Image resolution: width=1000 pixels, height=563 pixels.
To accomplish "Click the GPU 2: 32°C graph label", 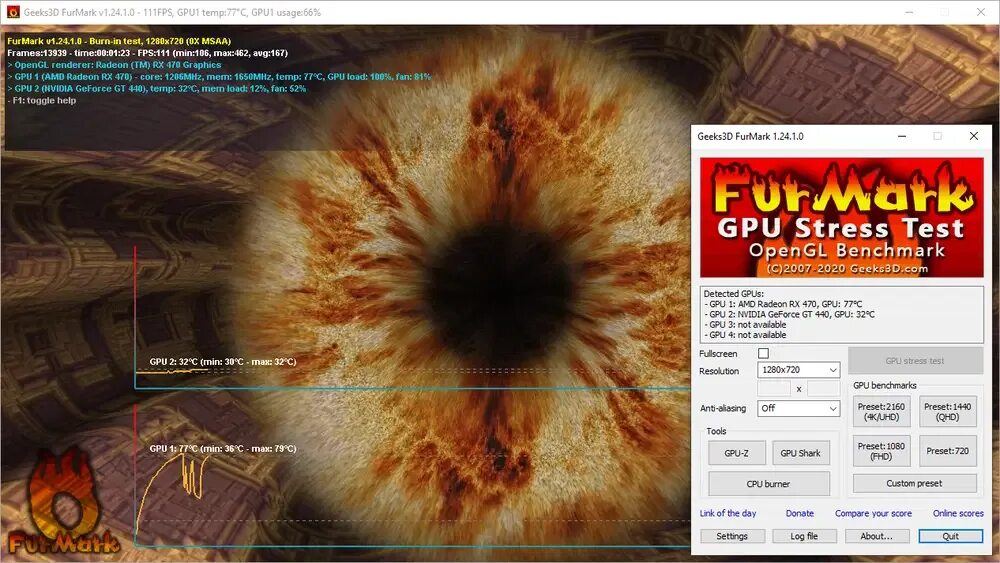I will [223, 362].
